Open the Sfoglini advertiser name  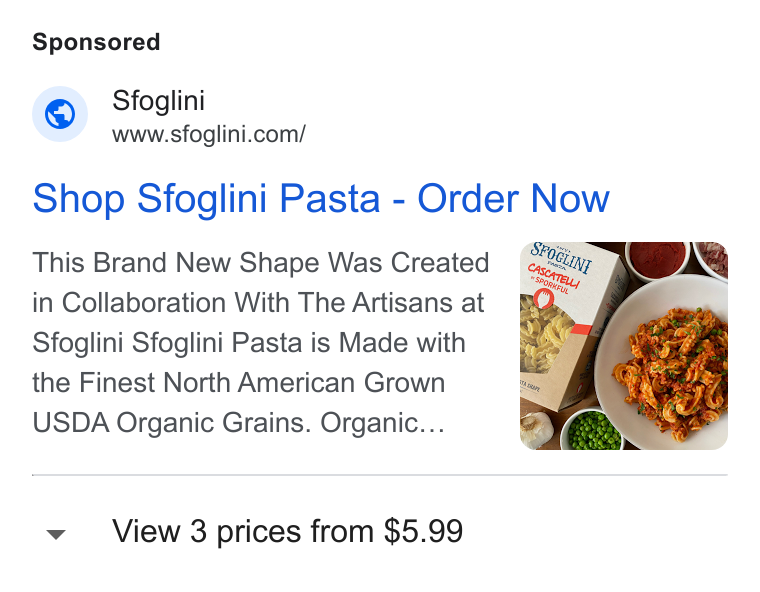point(158,101)
